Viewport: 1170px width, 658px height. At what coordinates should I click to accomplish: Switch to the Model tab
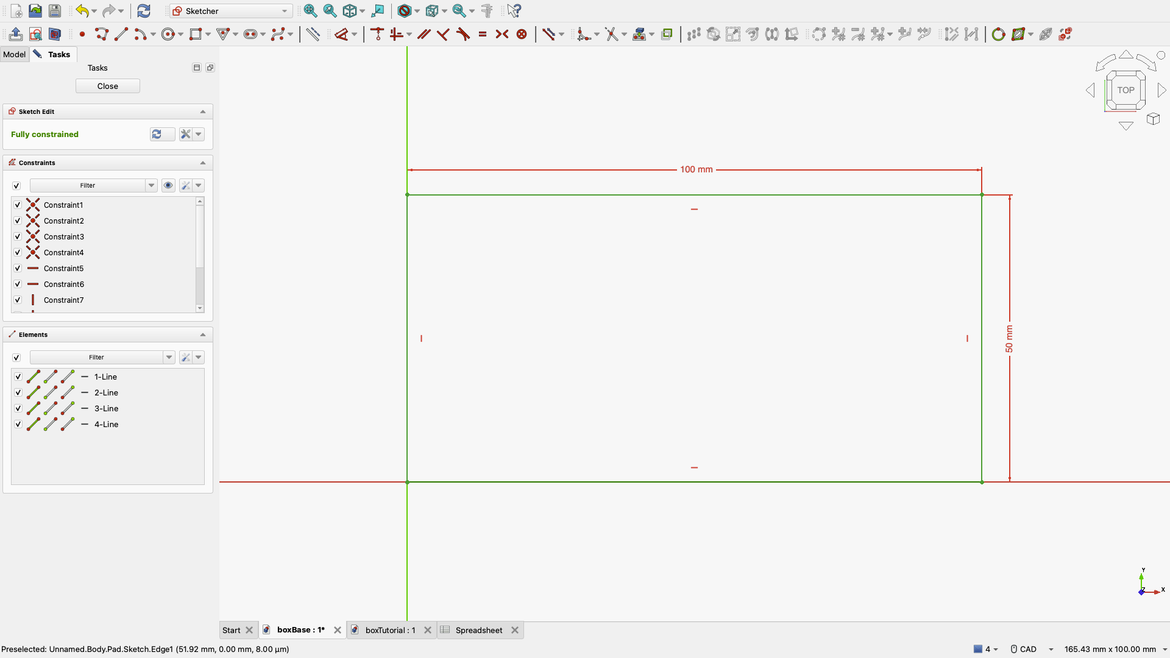14,54
